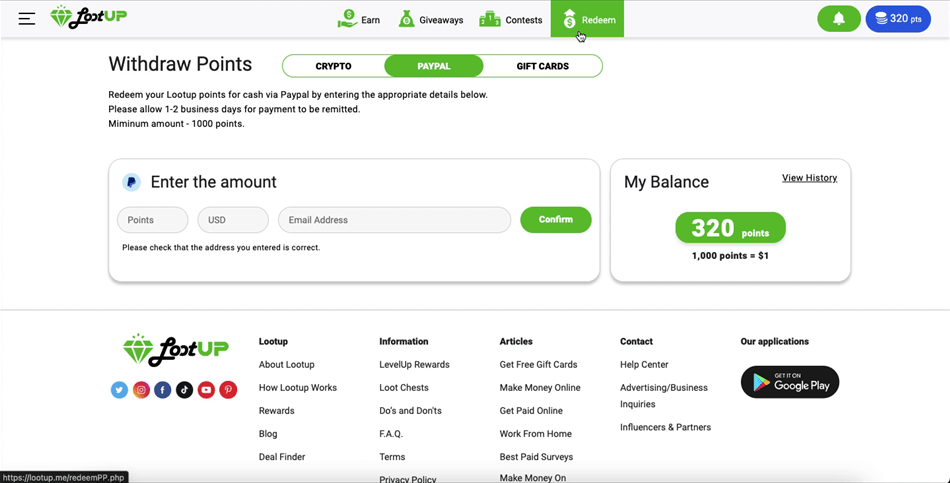Open Do's and Don'ts link

pyautogui.click(x=410, y=410)
